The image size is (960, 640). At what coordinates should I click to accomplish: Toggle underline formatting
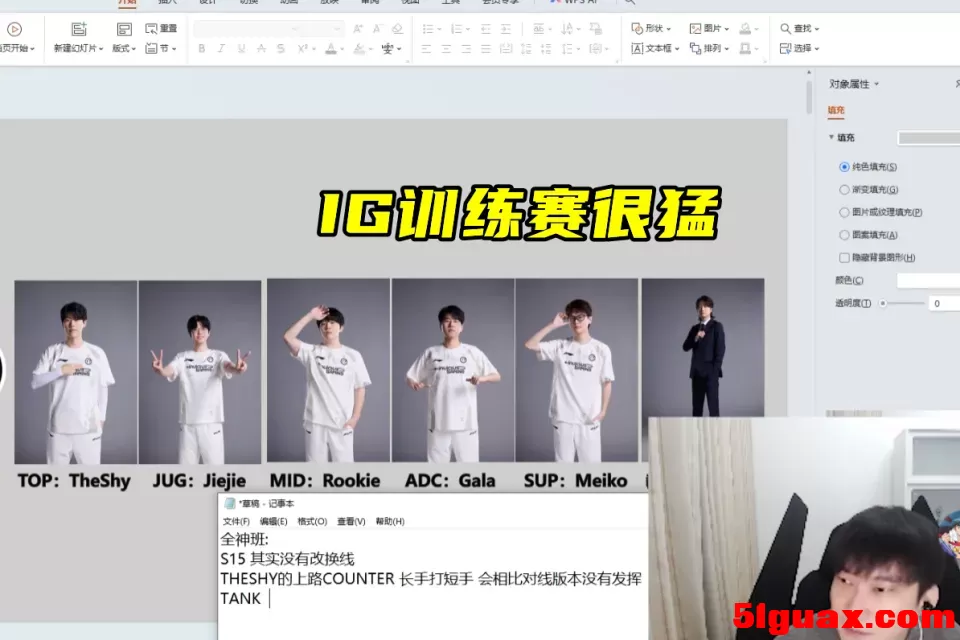[x=241, y=48]
